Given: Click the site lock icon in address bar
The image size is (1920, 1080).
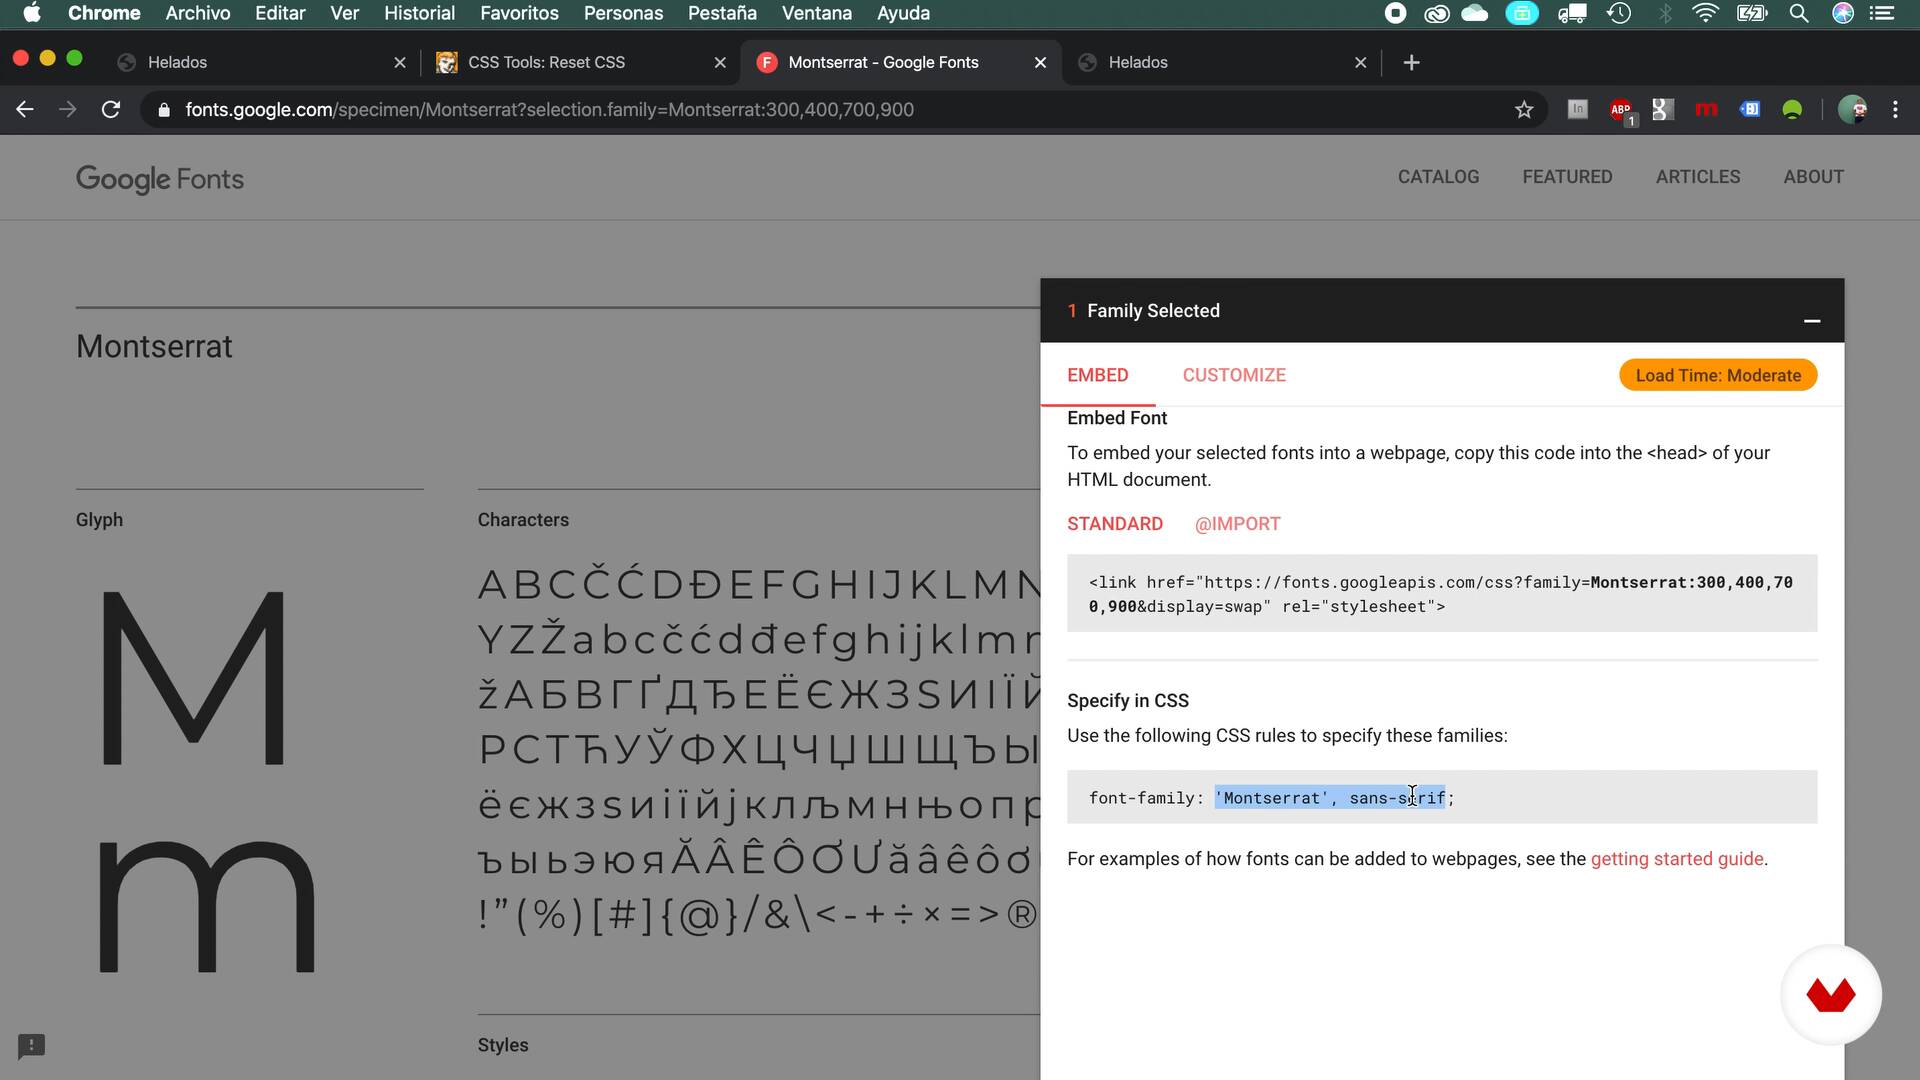Looking at the screenshot, I should pyautogui.click(x=164, y=110).
